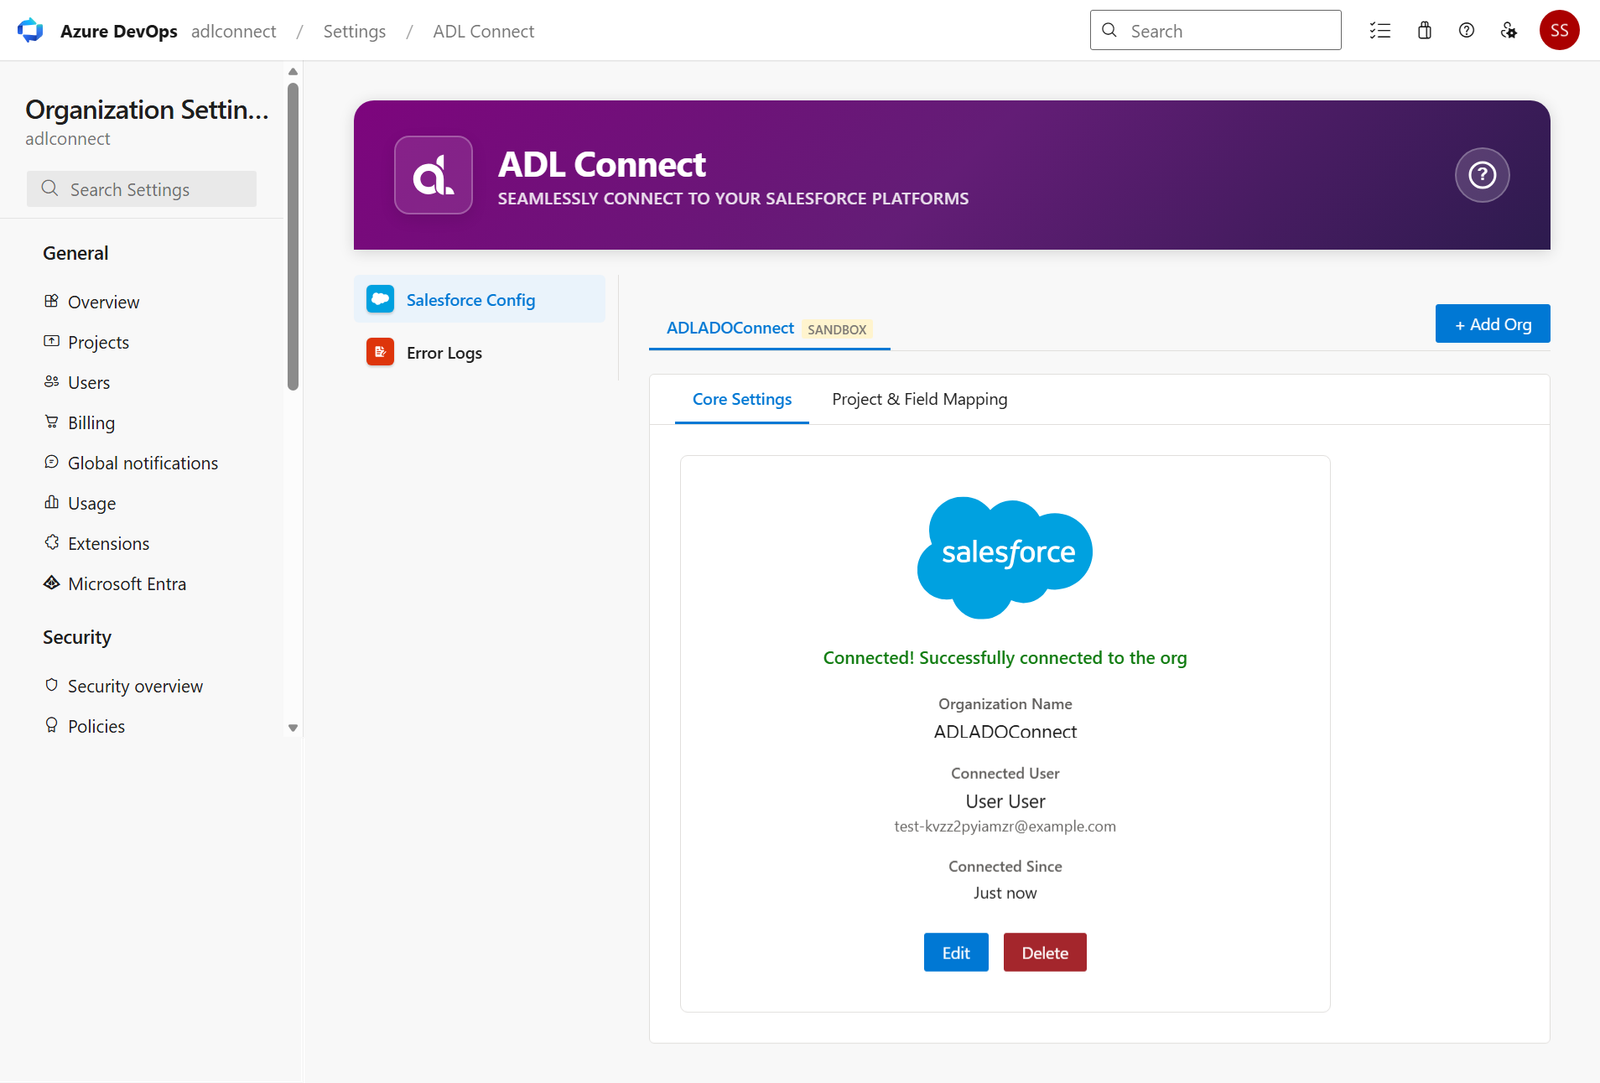Click the Usage chart icon
The image size is (1600, 1083).
[52, 502]
